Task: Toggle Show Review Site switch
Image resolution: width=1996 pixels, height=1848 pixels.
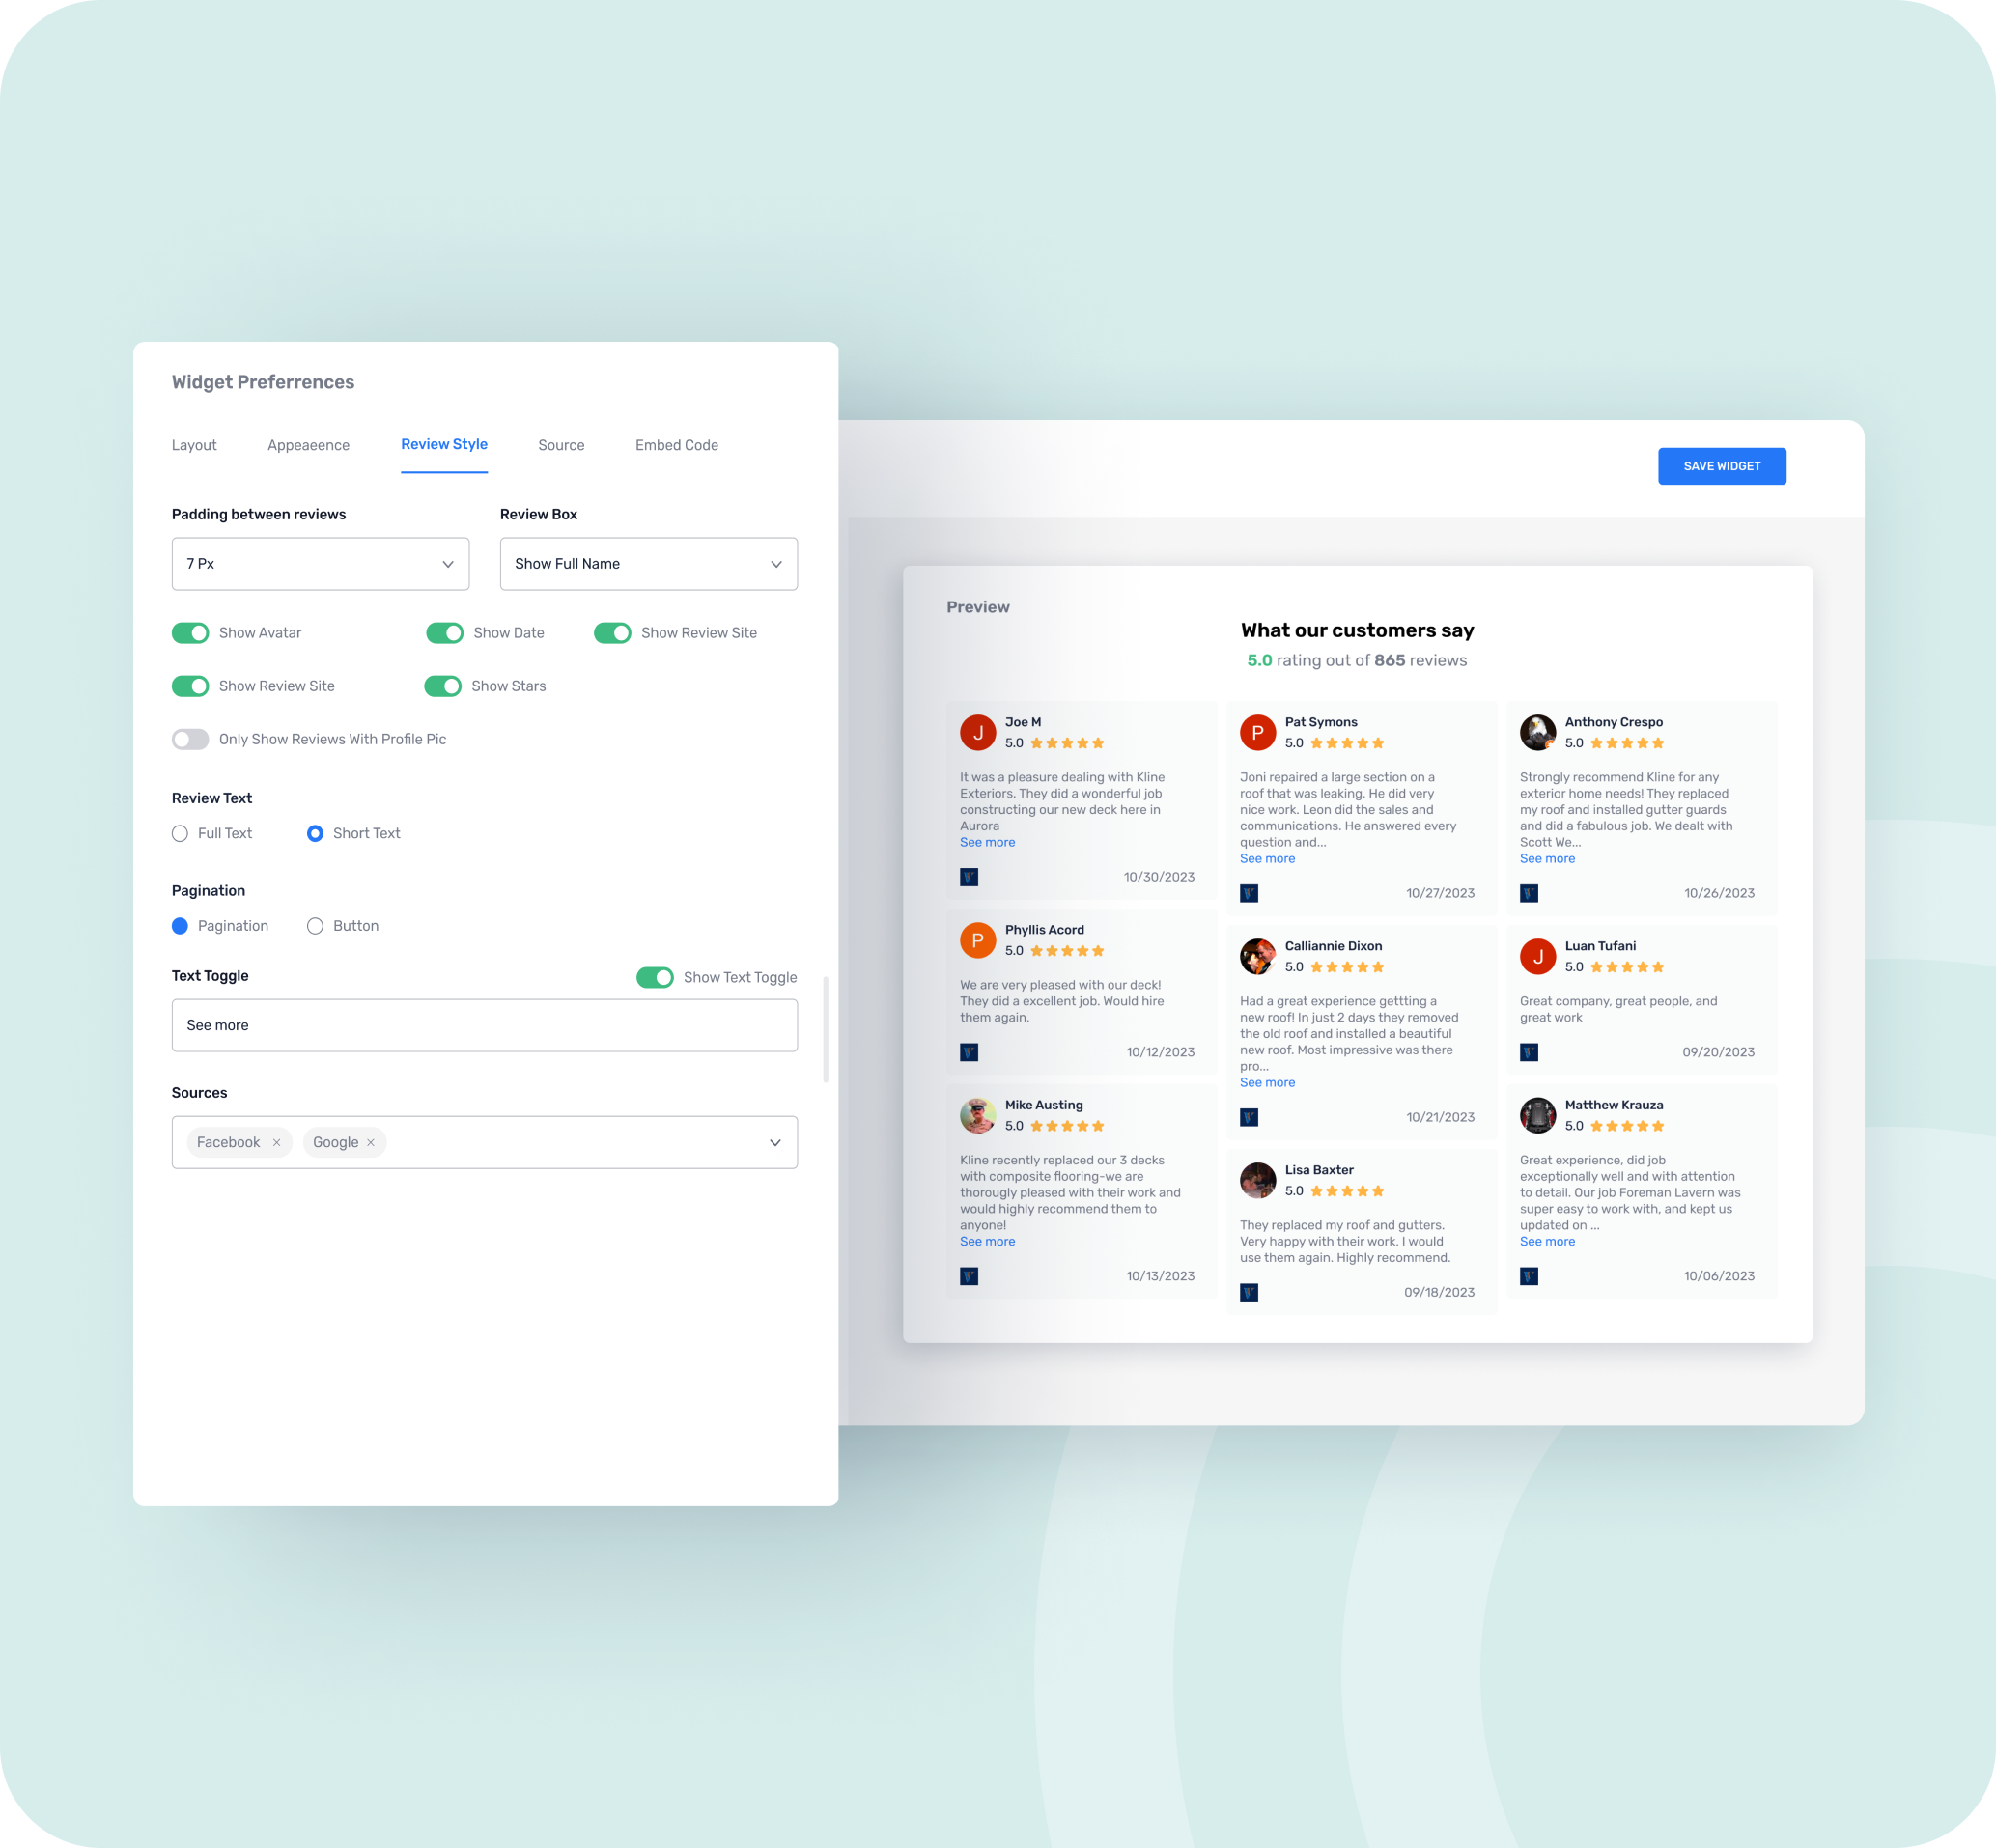Action: tap(610, 631)
